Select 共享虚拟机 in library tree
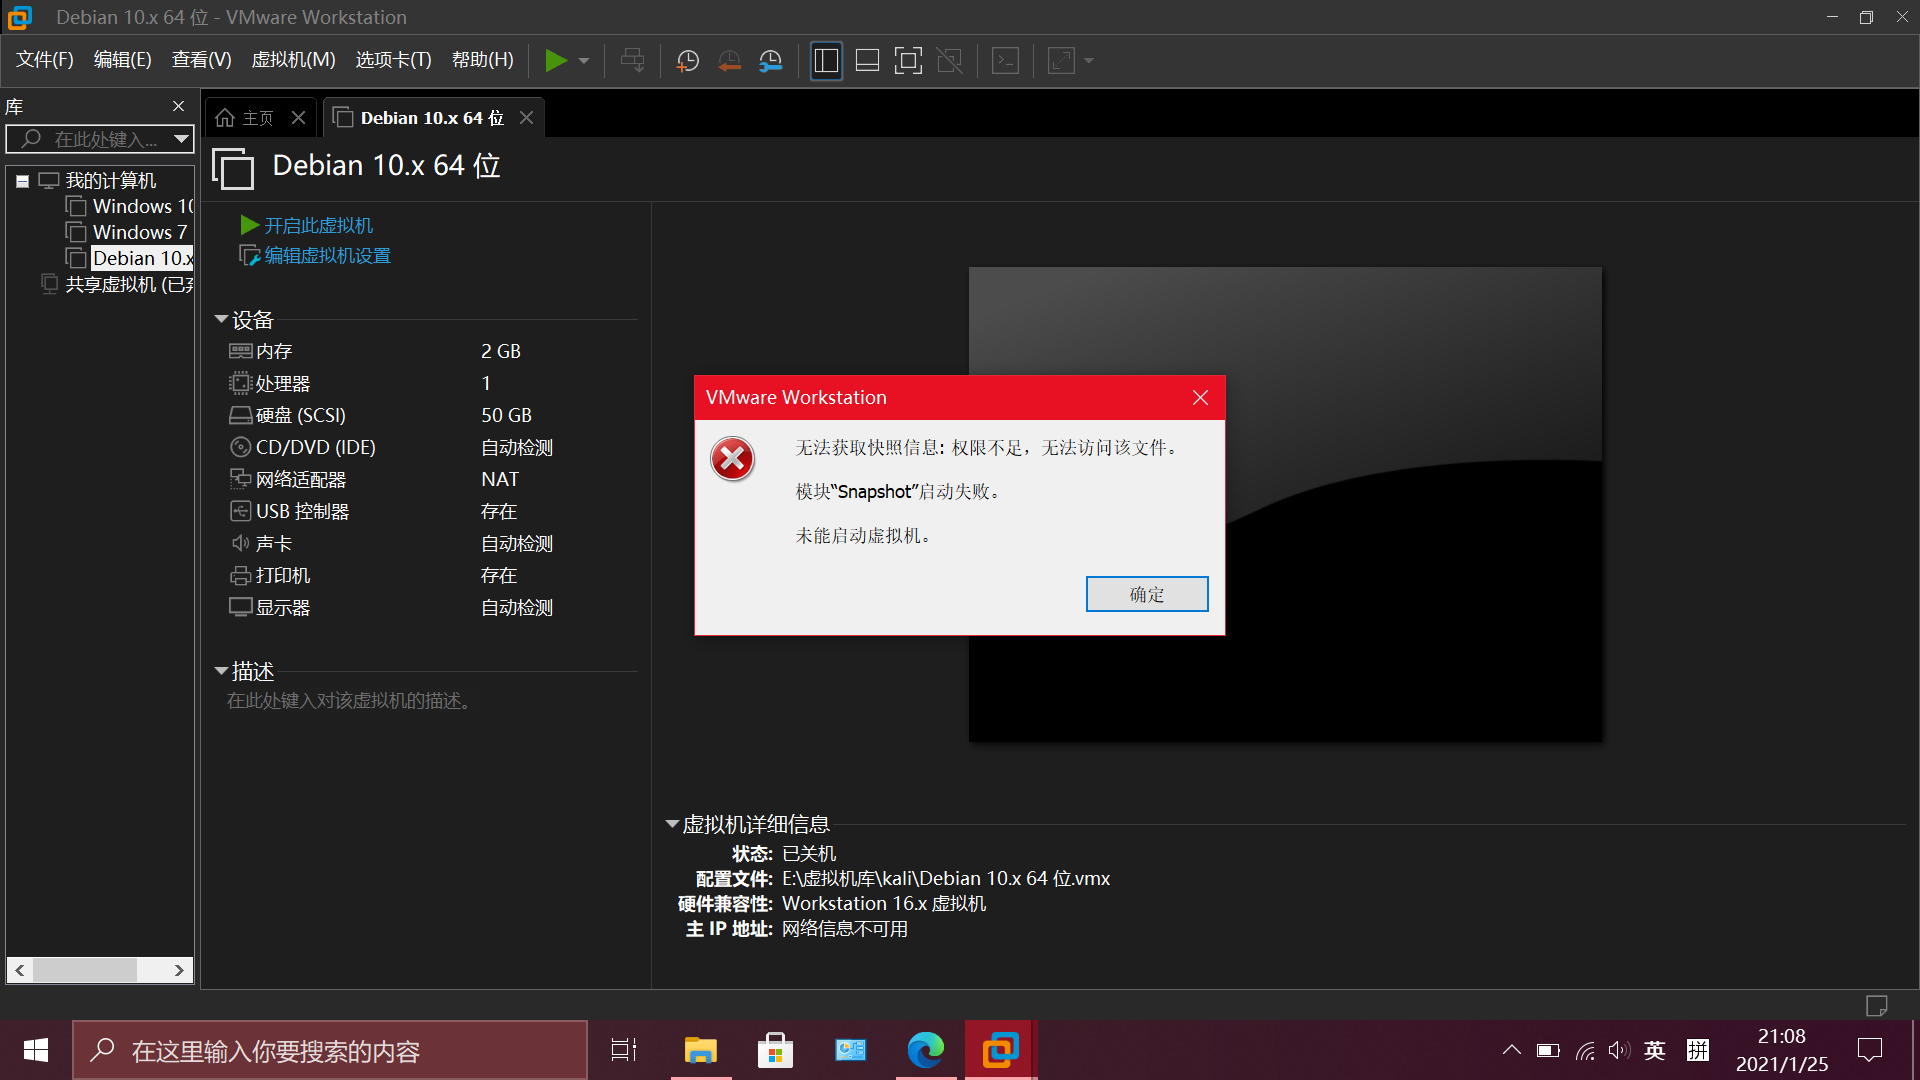Image resolution: width=1920 pixels, height=1080 pixels. coord(119,285)
